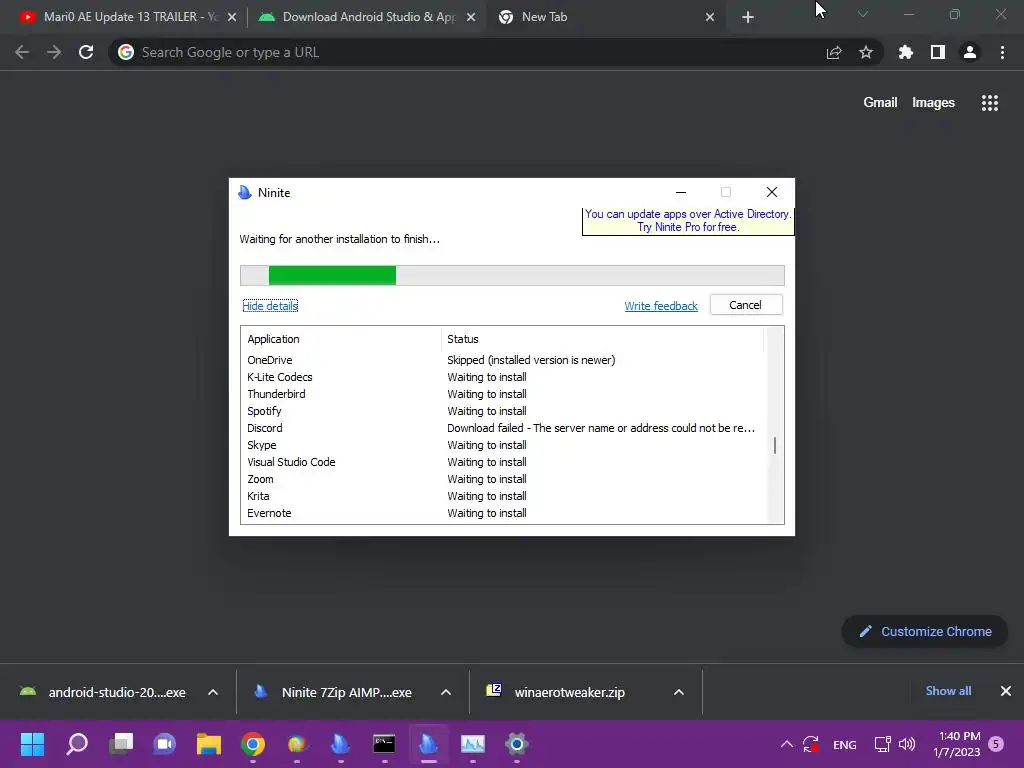This screenshot has height=768, width=1024.
Task: Cancel the Ninite installation
Action: coord(746,305)
